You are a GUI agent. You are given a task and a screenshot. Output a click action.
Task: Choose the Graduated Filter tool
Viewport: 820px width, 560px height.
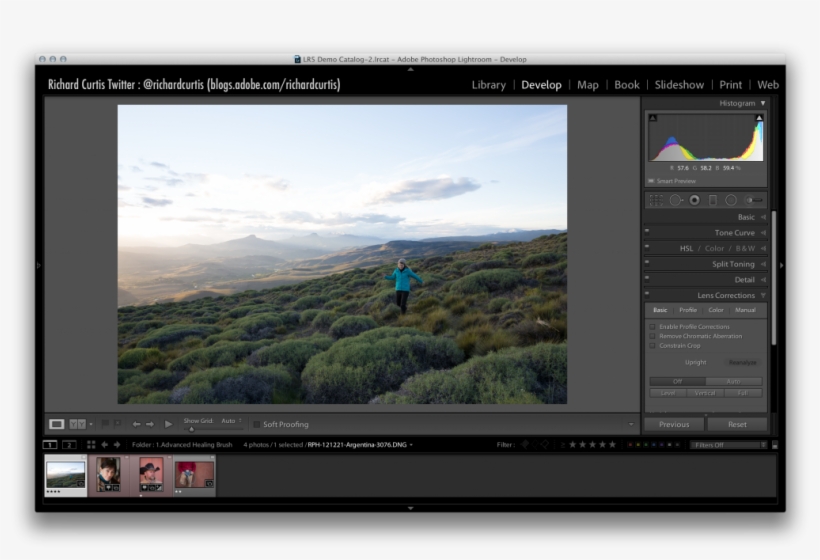pyautogui.click(x=713, y=200)
